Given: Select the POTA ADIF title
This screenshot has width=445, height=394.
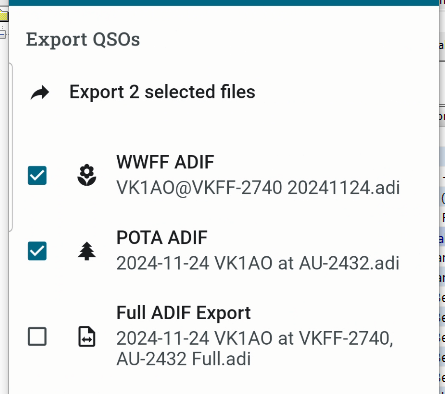Looking at the screenshot, I should click(x=162, y=238).
